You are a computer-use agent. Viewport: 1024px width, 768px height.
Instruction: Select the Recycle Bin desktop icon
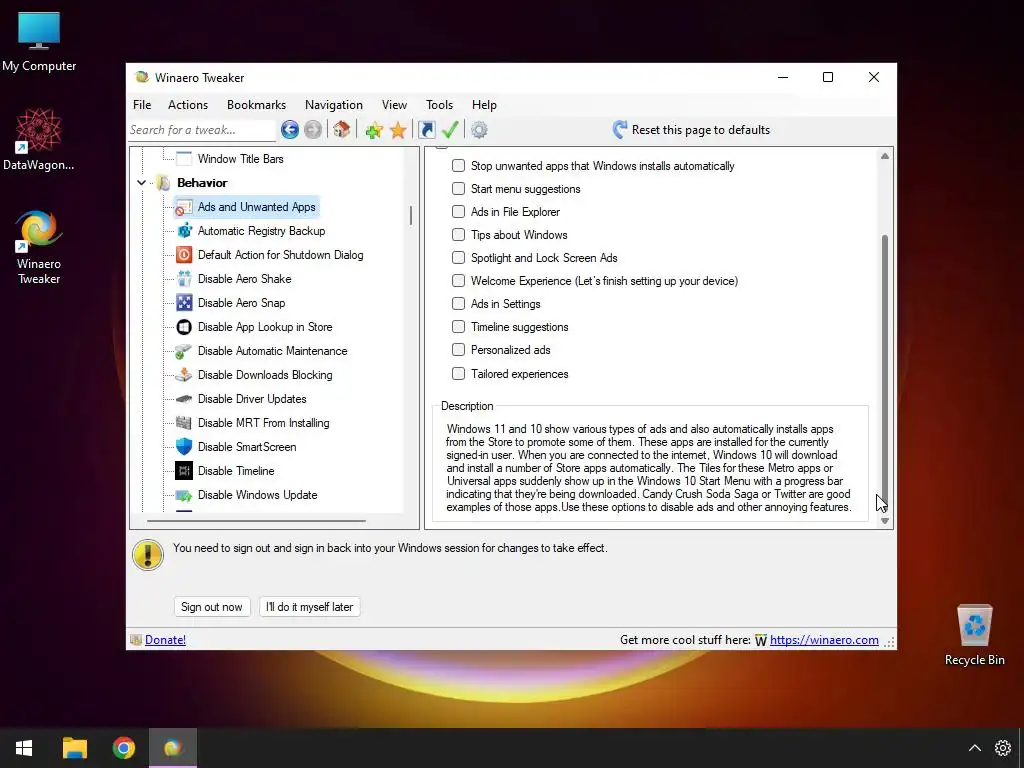click(x=974, y=634)
